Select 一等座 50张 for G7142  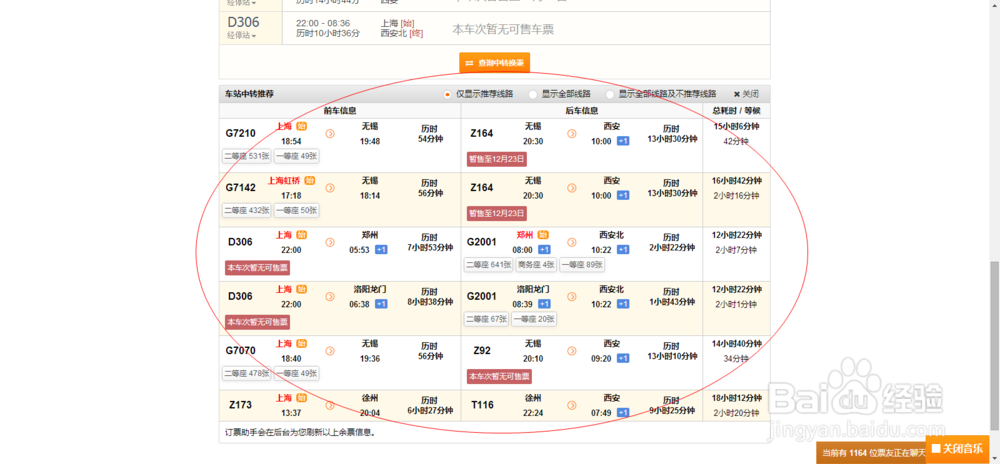pyautogui.click(x=297, y=210)
